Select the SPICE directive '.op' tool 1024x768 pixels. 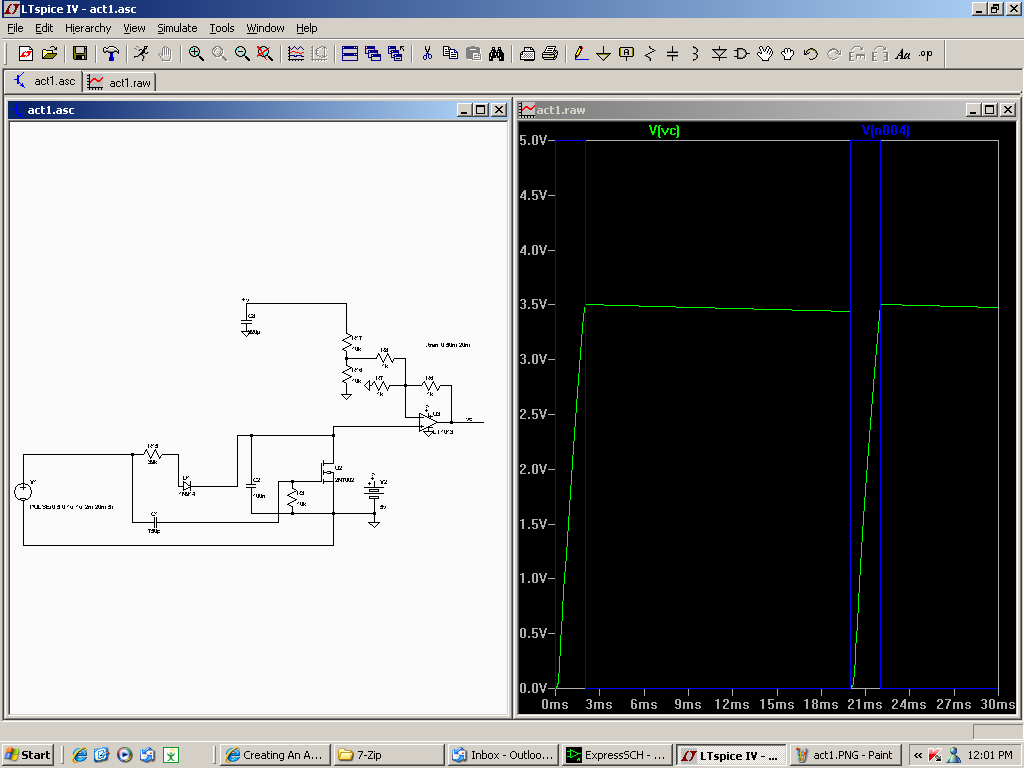pos(926,54)
